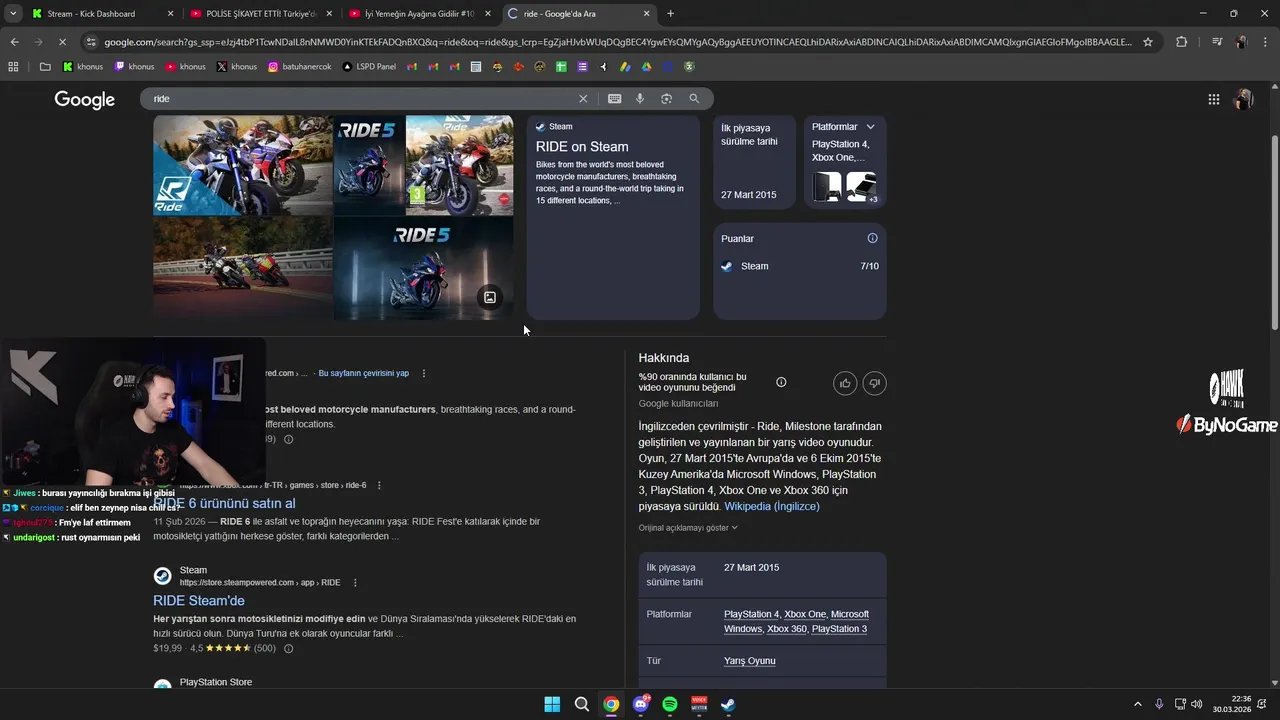Image resolution: width=1280 pixels, height=720 pixels.
Task: Click the Steam 7/10 rating row
Action: coord(800,266)
